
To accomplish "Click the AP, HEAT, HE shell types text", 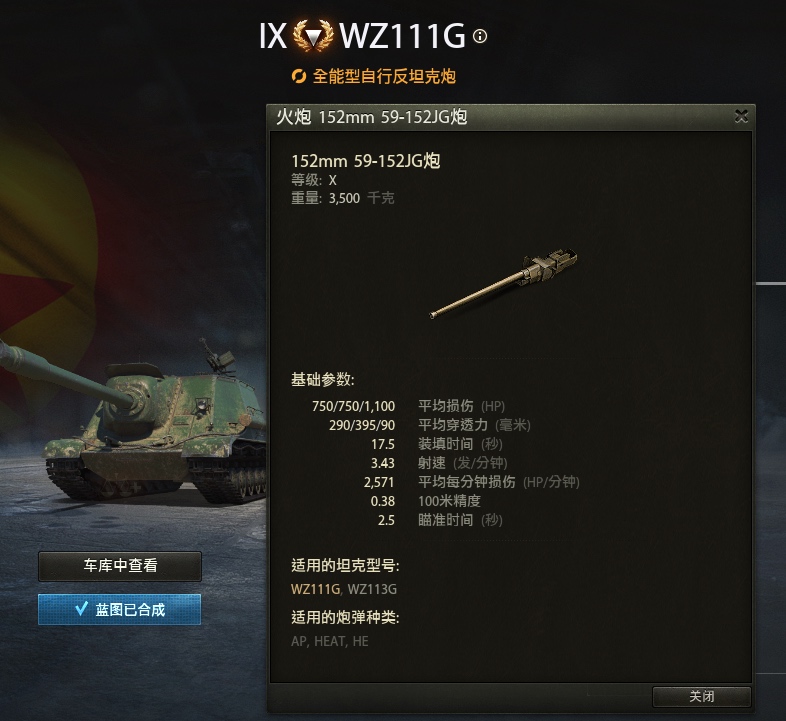I will pos(329,641).
